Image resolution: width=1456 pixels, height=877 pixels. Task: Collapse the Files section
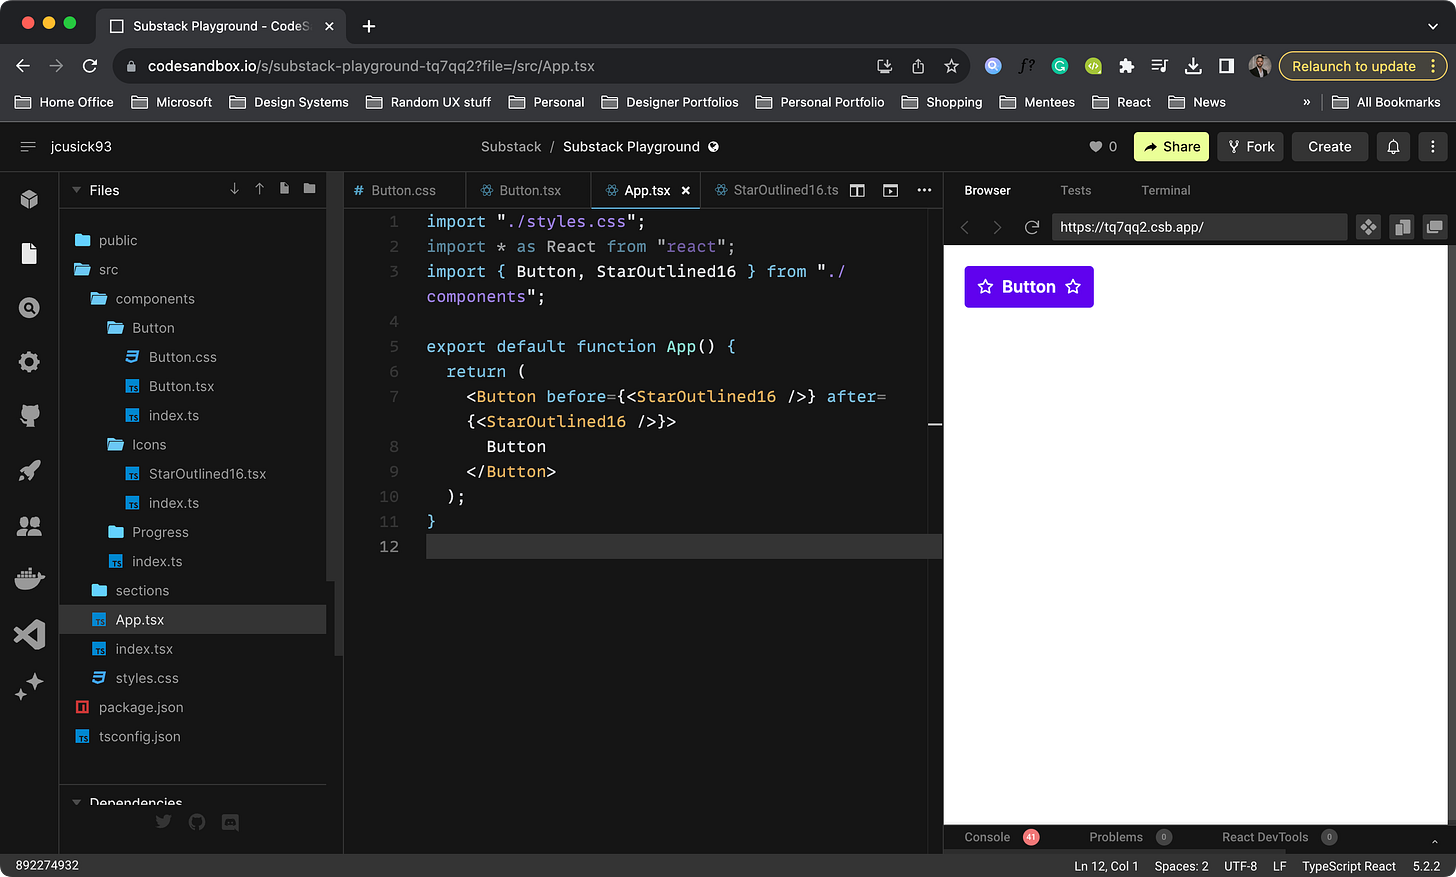tap(76, 190)
